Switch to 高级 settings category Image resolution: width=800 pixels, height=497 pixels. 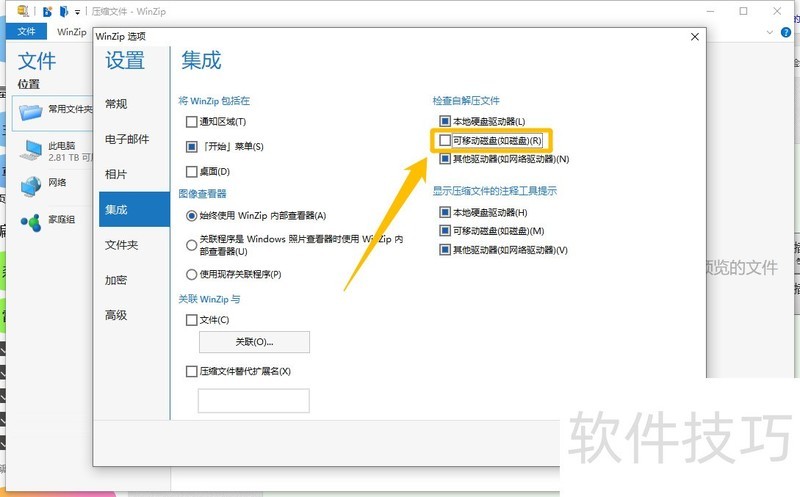[116, 315]
